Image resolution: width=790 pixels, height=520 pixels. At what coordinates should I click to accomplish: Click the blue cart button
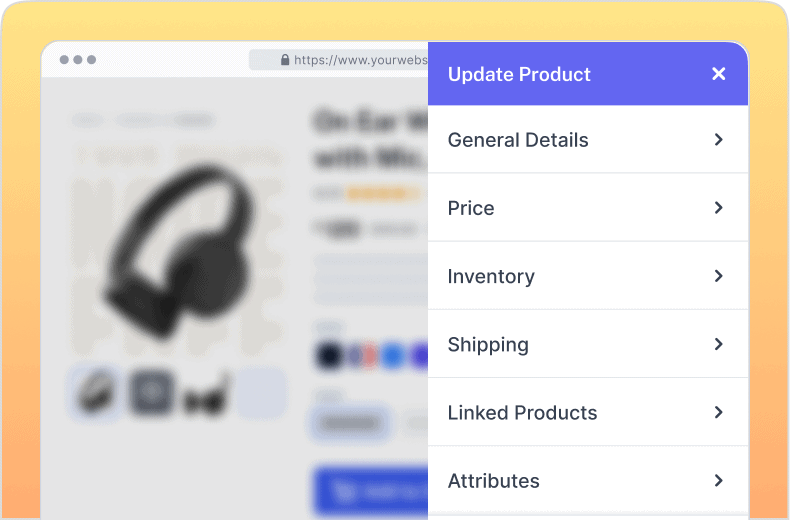pyautogui.click(x=370, y=491)
